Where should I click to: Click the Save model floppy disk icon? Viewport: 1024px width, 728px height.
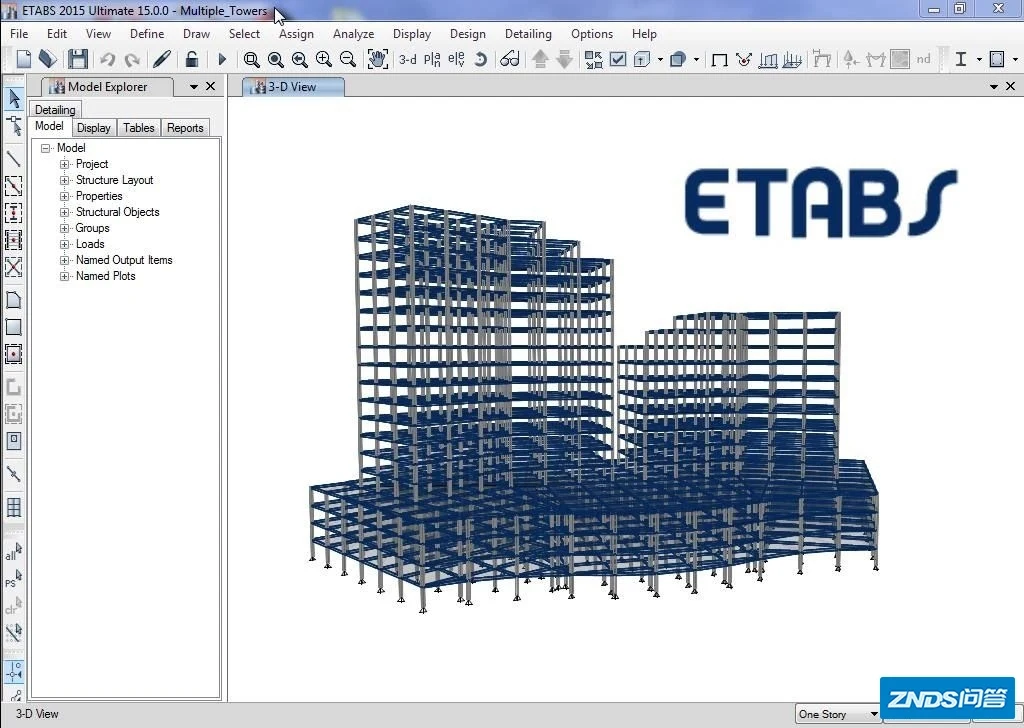tap(78, 60)
